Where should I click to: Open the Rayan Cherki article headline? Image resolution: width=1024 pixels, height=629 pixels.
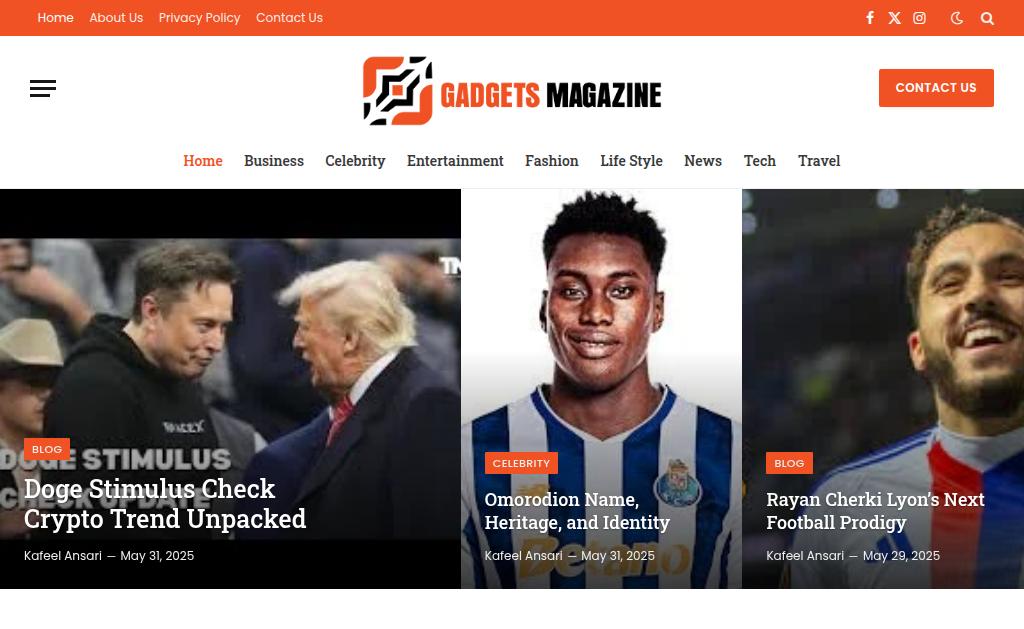click(875, 511)
